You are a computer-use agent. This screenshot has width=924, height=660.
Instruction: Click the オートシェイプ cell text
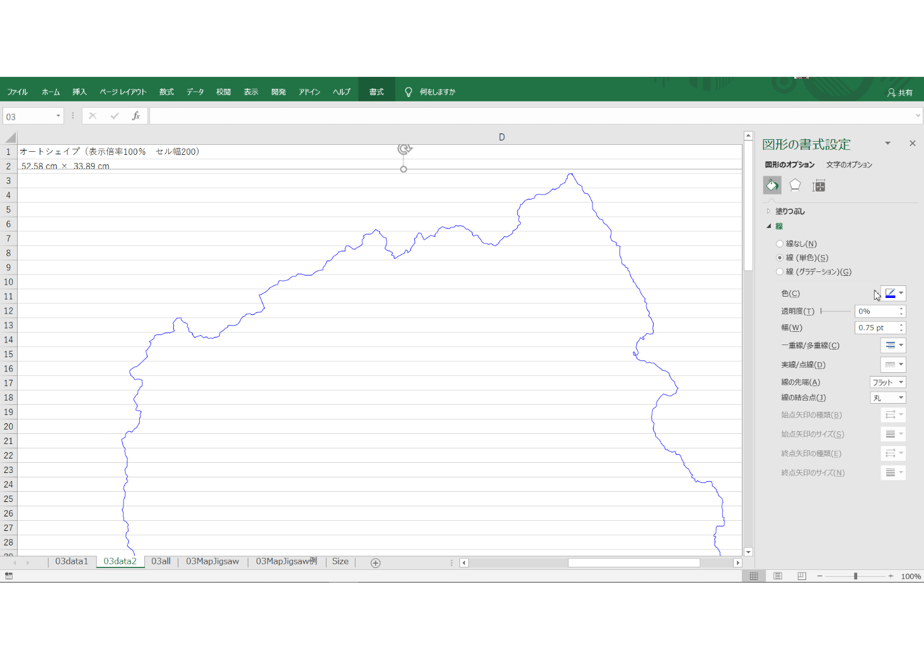tap(110, 151)
